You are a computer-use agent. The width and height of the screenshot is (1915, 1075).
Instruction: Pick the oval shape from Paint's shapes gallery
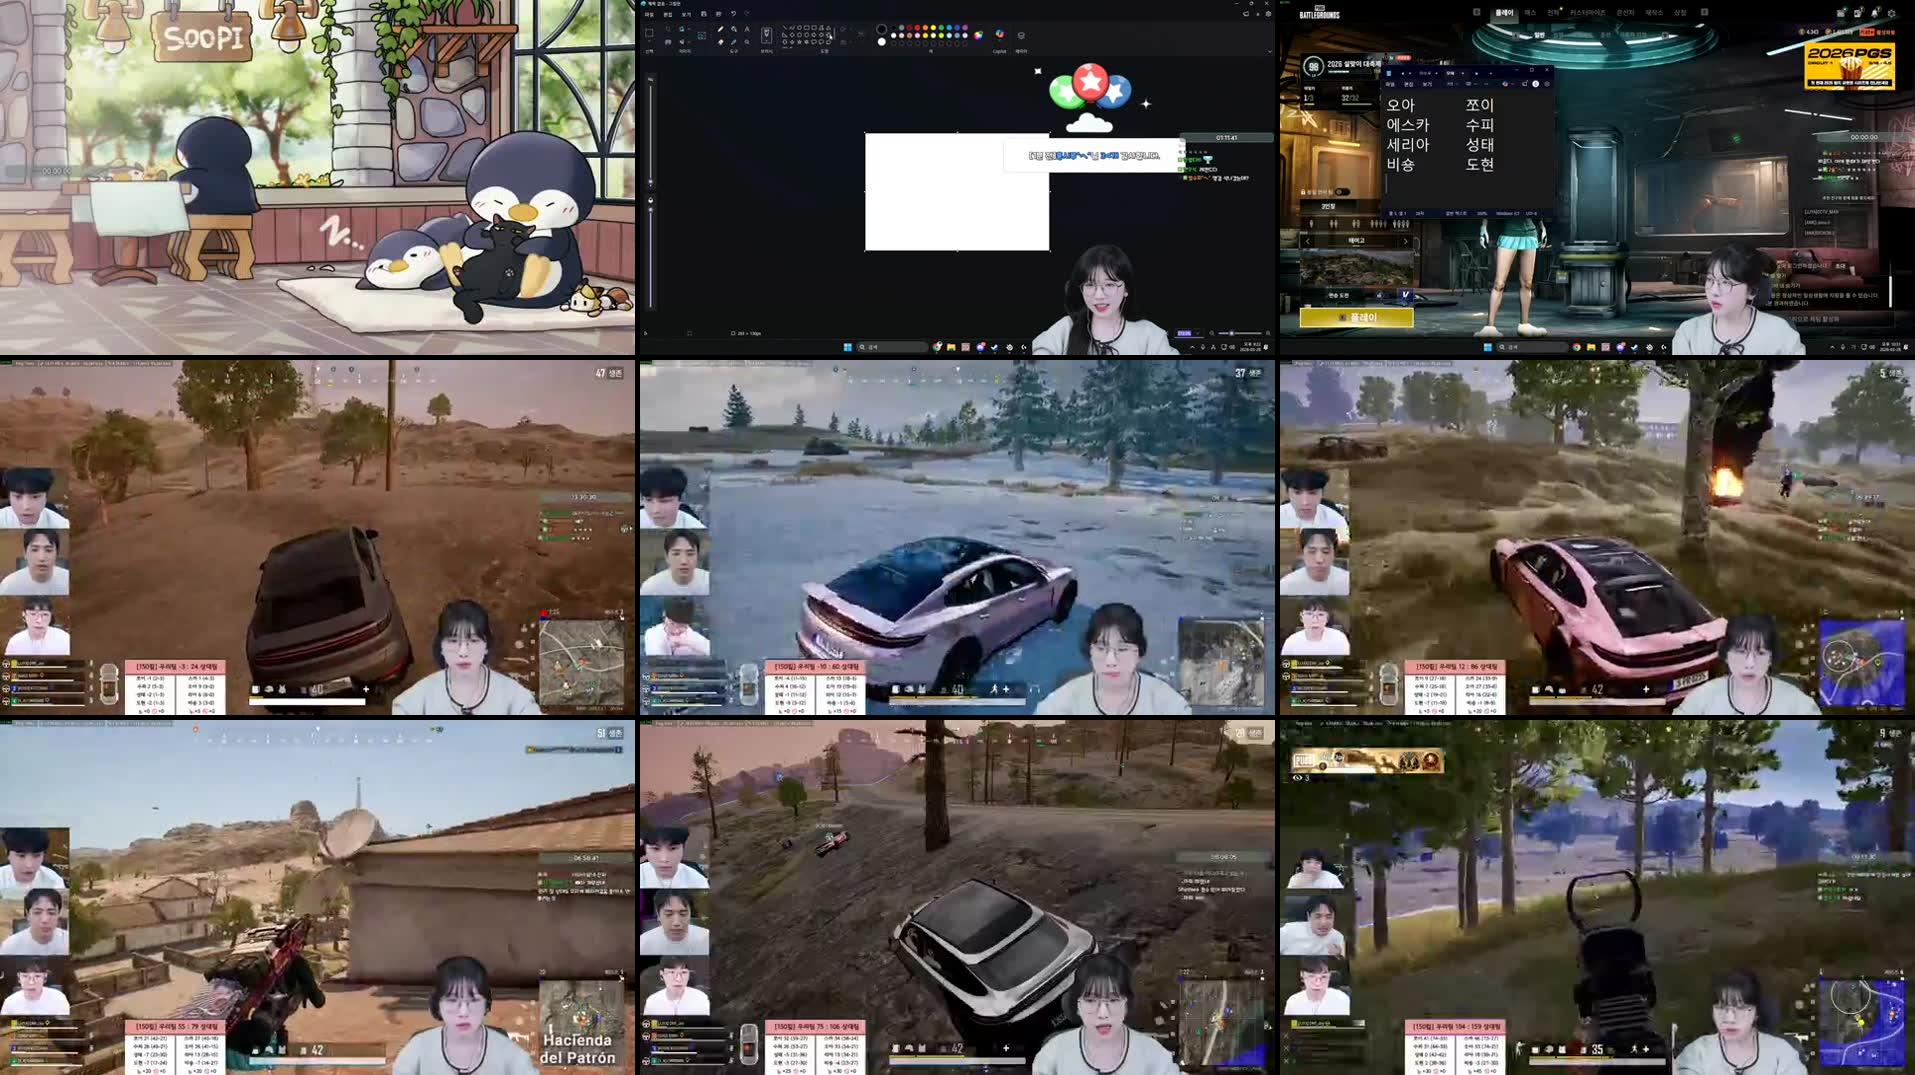800,28
